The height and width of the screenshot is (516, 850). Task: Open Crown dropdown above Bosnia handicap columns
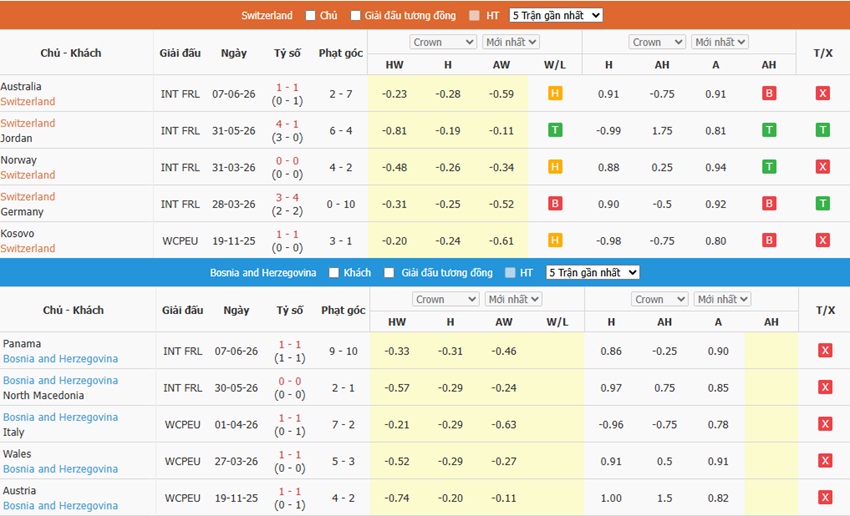[x=660, y=299]
